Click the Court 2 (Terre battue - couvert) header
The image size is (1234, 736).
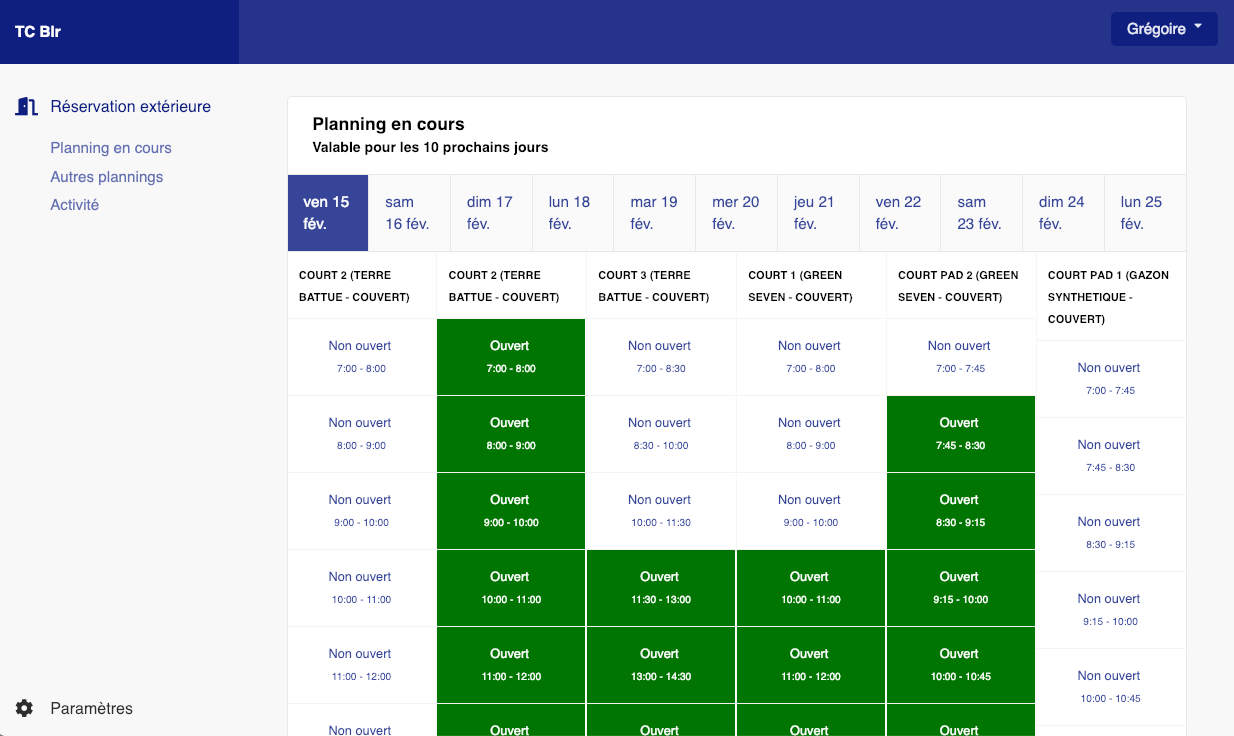pyautogui.click(x=362, y=285)
